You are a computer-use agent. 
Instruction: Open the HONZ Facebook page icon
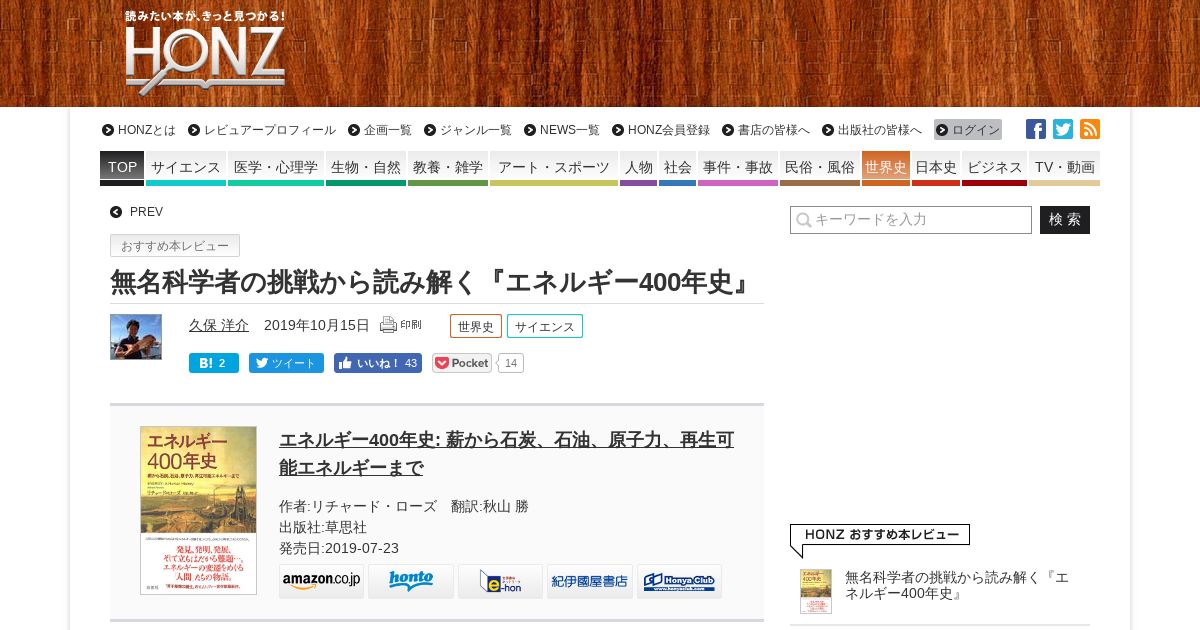coord(1036,129)
